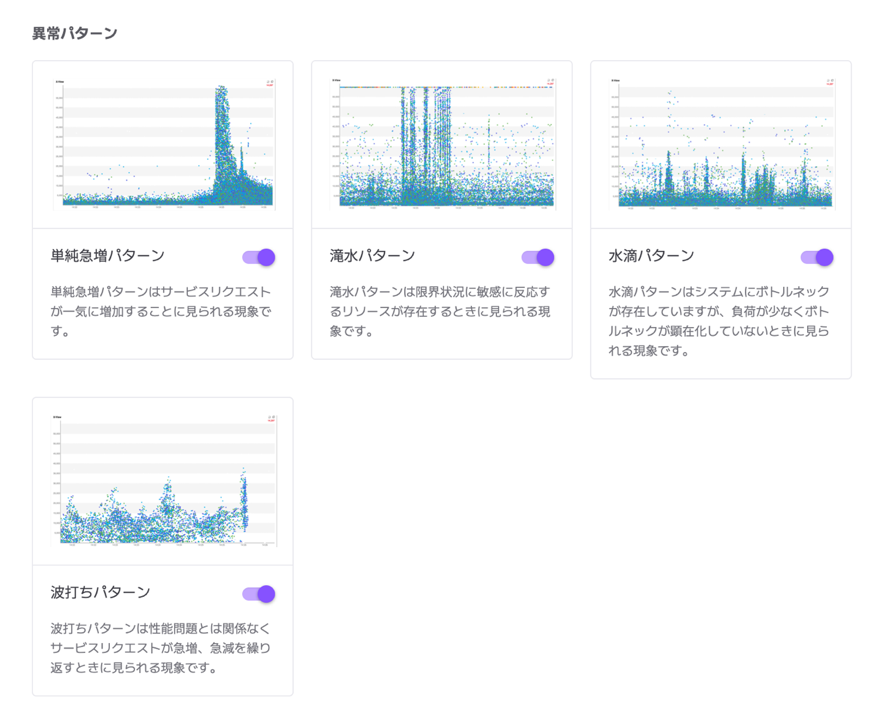Image resolution: width=887 pixels, height=725 pixels.
Task: Click the 波打ちパターン description paragraph
Action: point(161,648)
